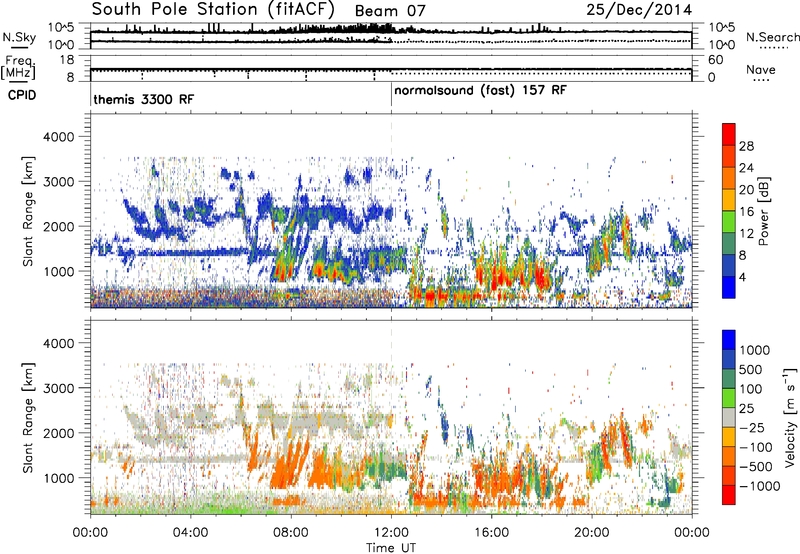Click the 'N.Search' legend label
This screenshot has height=554, width=800.
tap(772, 37)
